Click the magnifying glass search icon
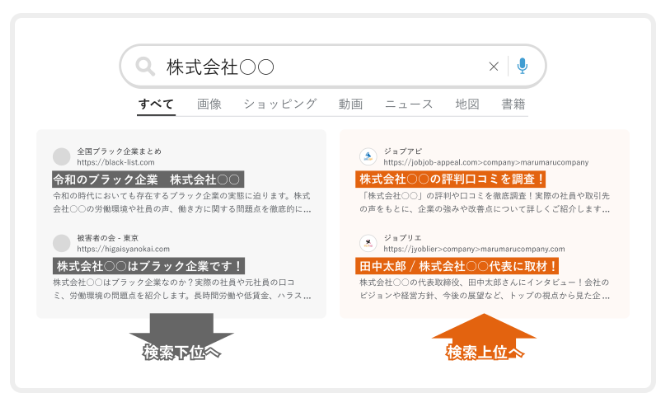 click(x=145, y=67)
